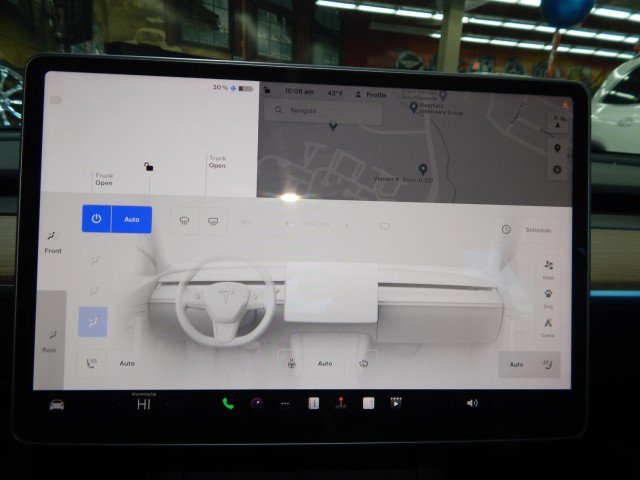The image size is (640, 480).
Task: Tap the 10:08 am clock
Action: coord(299,92)
